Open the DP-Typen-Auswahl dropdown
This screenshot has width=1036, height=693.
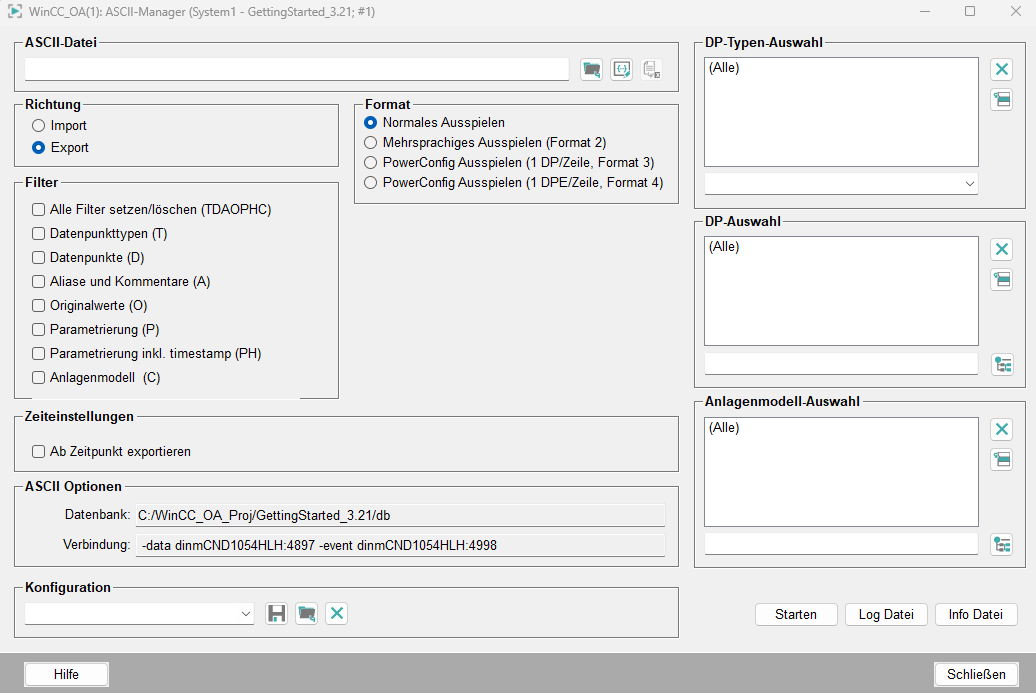(x=841, y=184)
